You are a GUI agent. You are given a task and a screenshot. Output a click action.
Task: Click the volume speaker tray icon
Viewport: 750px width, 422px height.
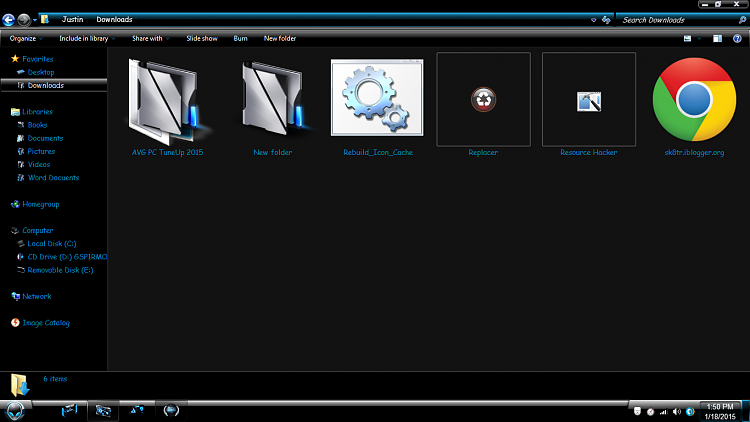677,411
